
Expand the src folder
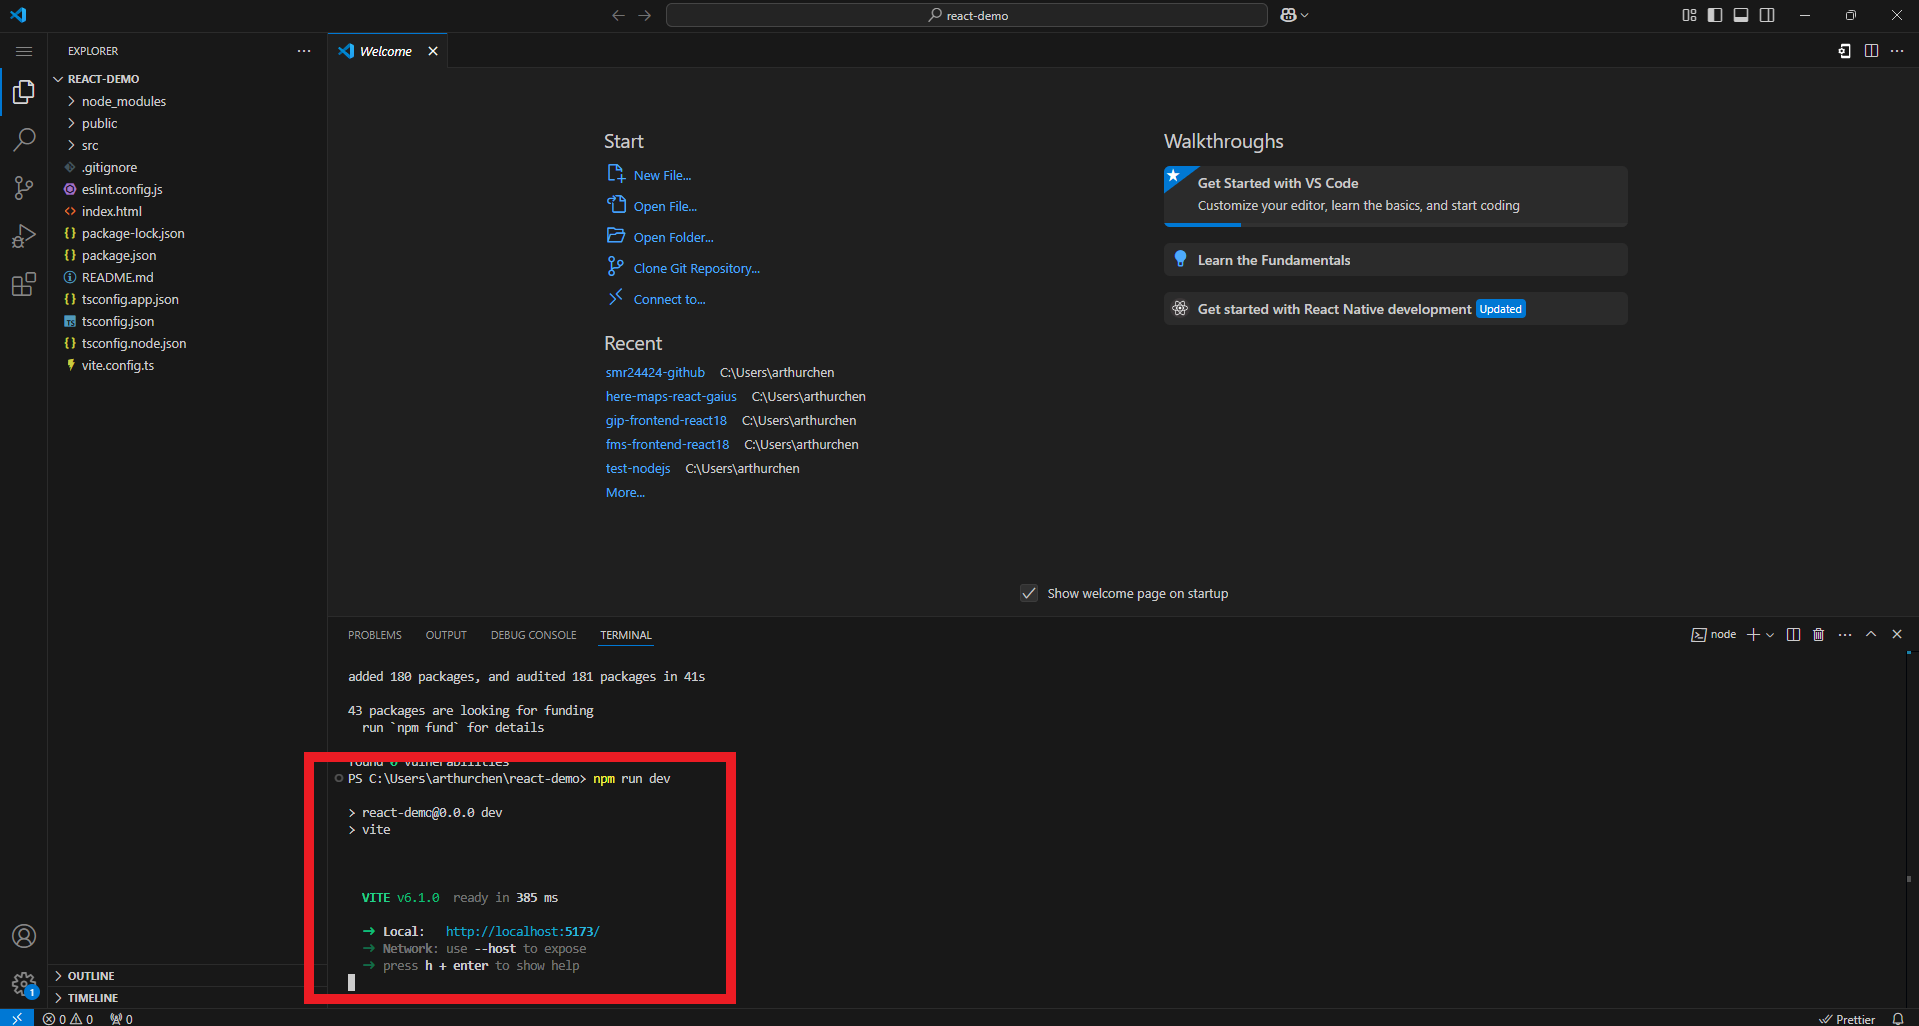188,145
